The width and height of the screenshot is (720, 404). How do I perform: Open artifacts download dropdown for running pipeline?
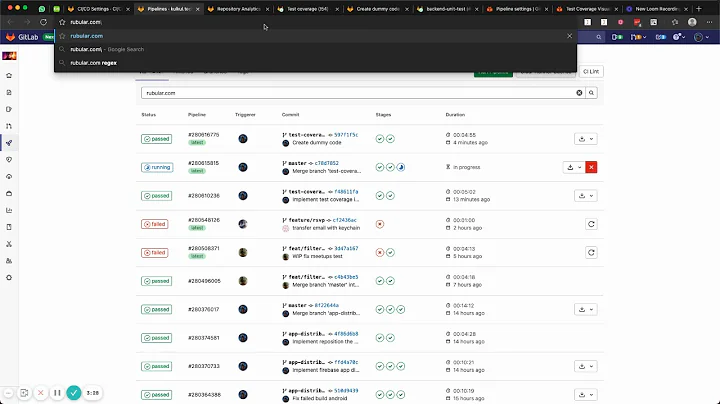[574, 167]
